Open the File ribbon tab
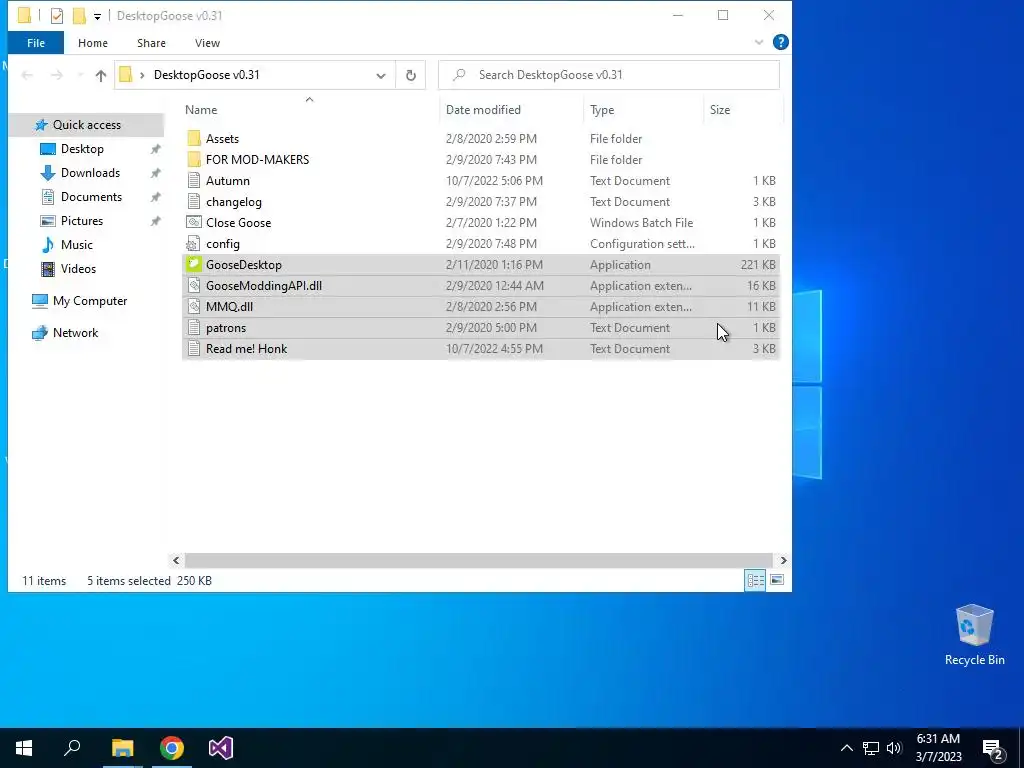 36,43
